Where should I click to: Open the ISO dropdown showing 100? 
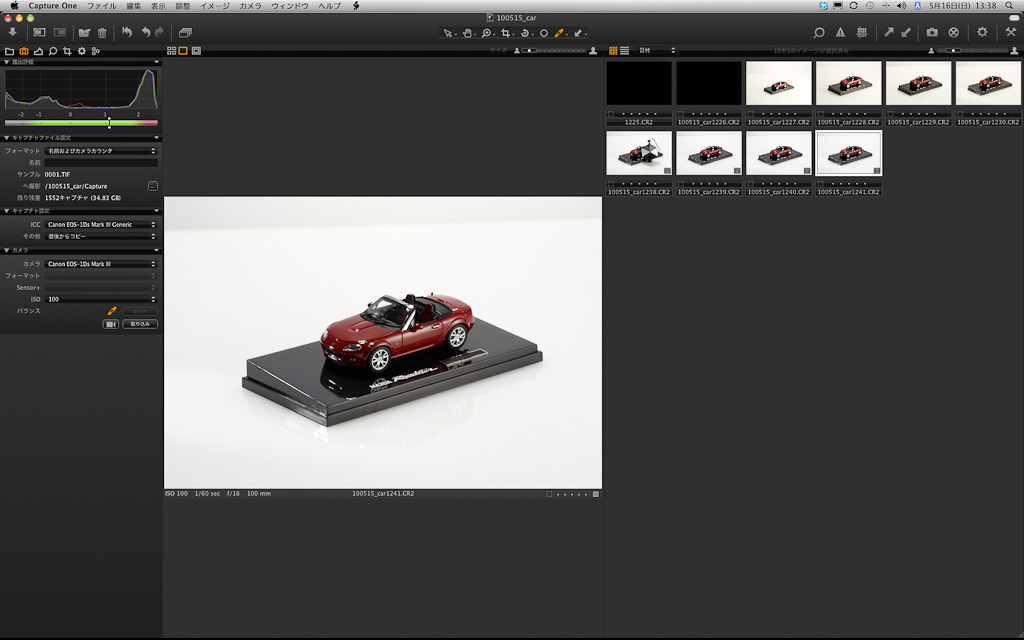click(102, 299)
